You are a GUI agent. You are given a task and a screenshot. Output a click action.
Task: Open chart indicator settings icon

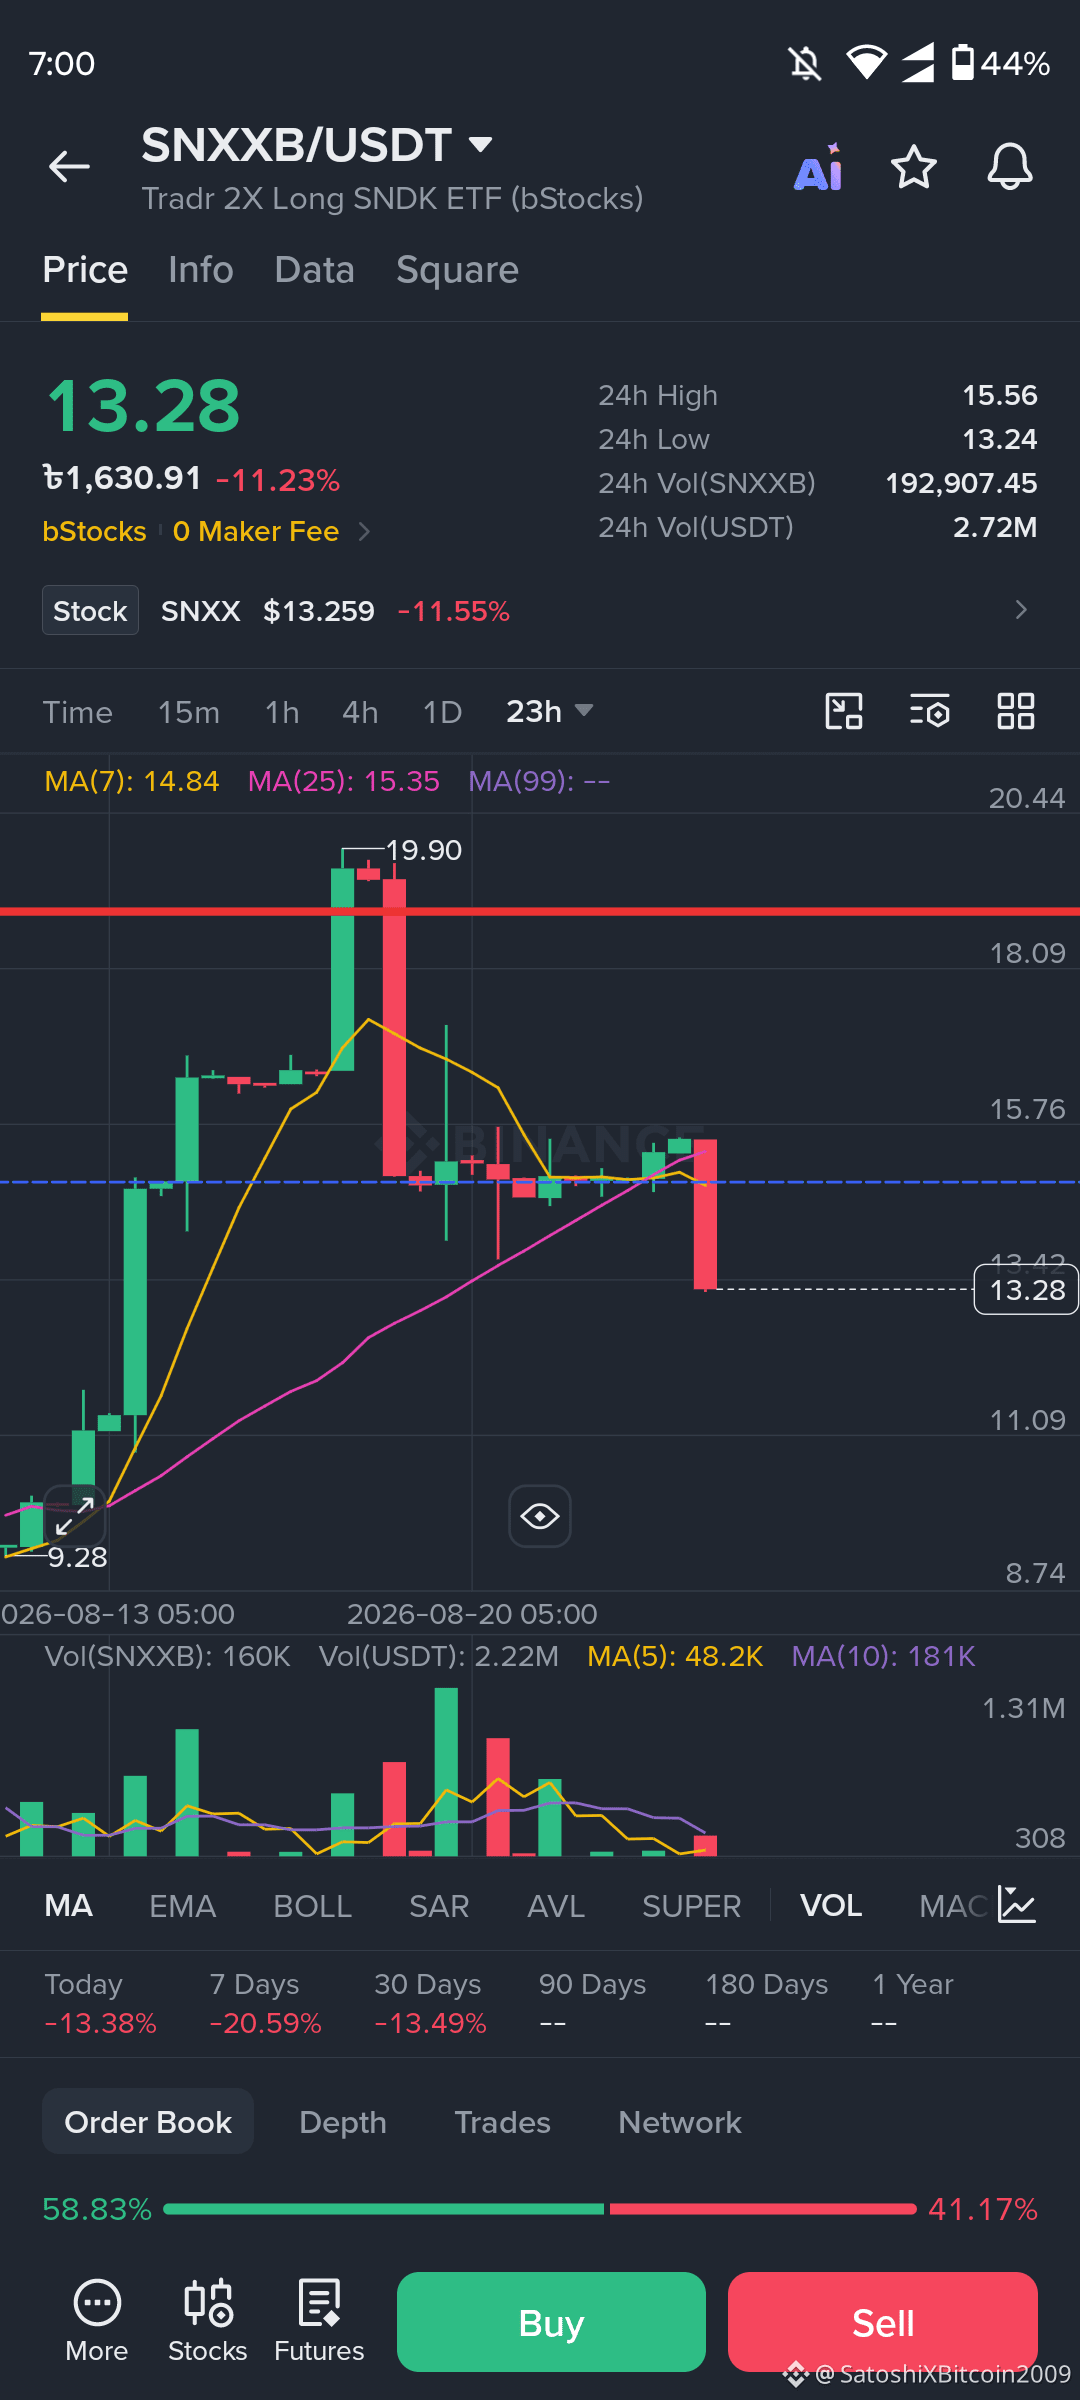pos(930,712)
